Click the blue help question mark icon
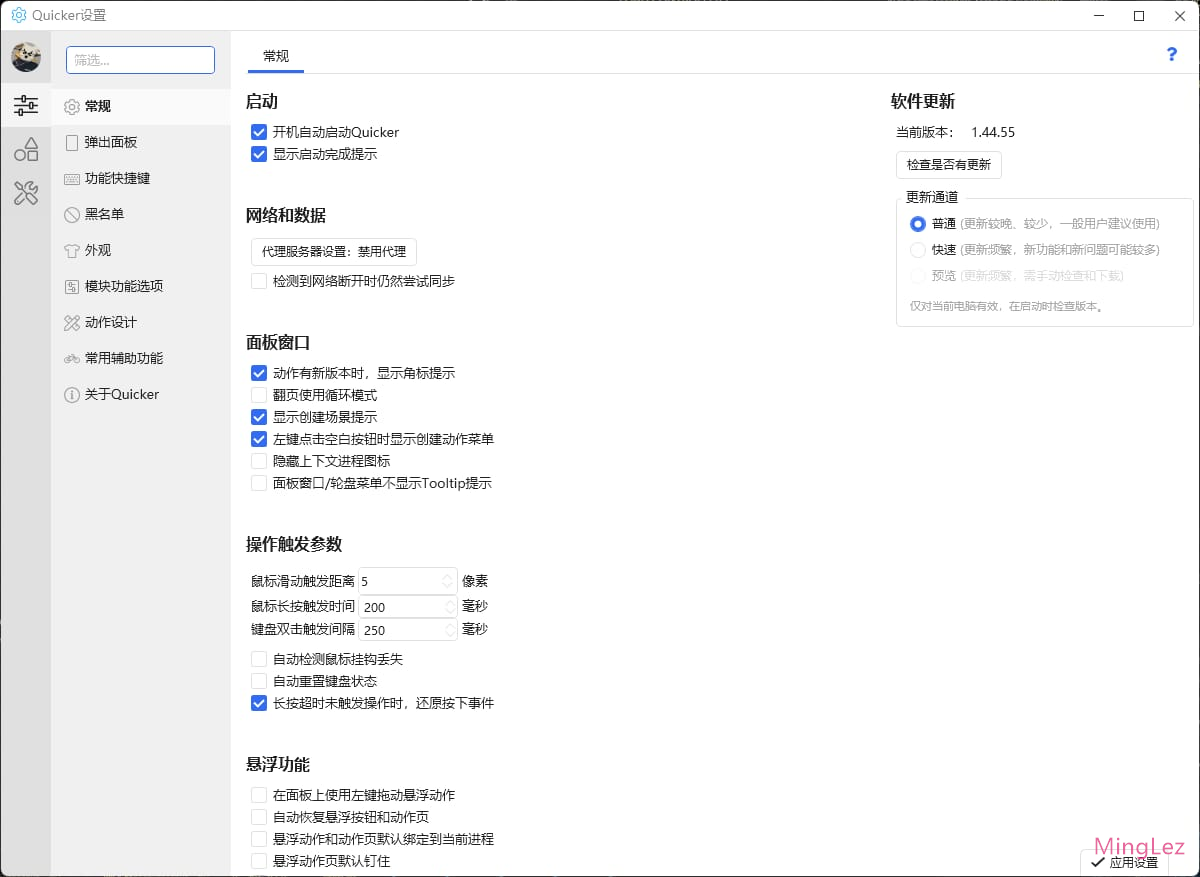1200x877 pixels. (x=1172, y=55)
